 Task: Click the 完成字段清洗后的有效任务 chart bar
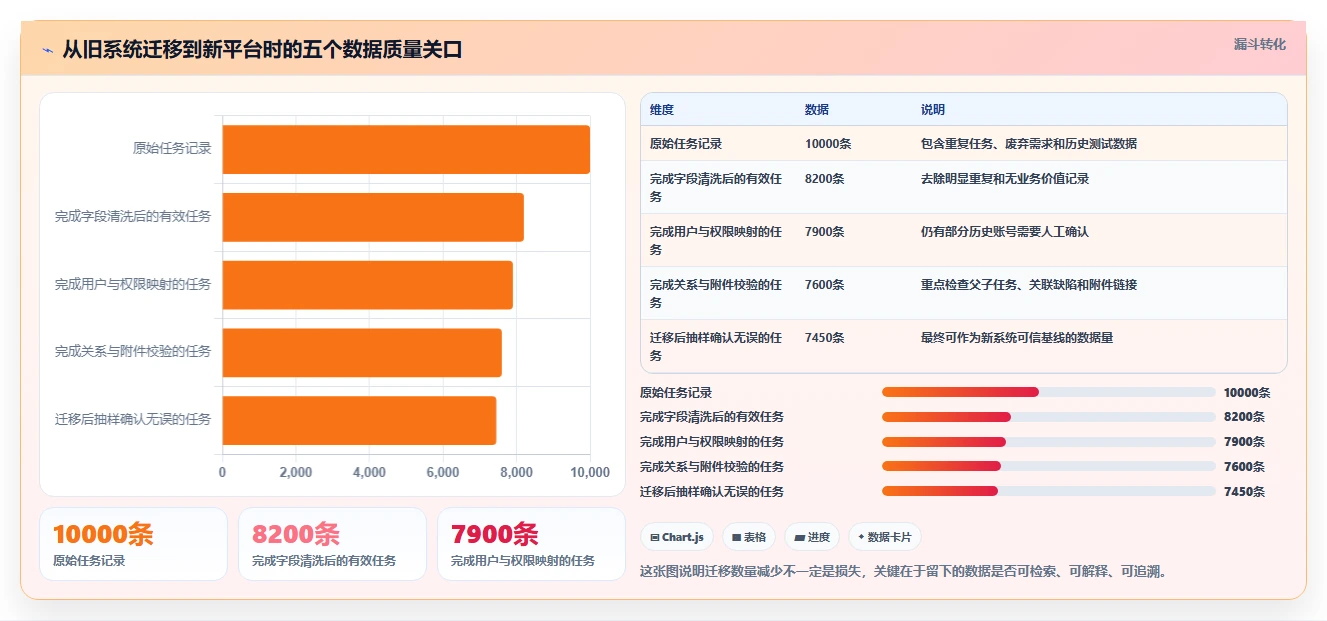373,217
